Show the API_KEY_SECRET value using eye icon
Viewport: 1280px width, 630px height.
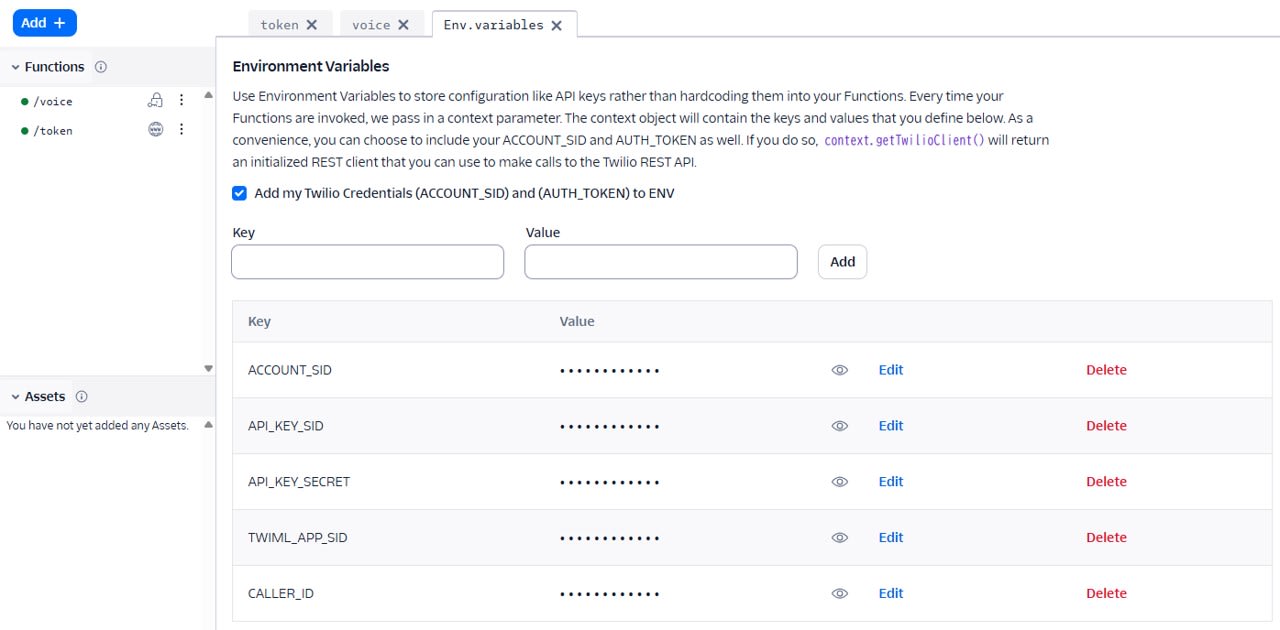click(840, 482)
